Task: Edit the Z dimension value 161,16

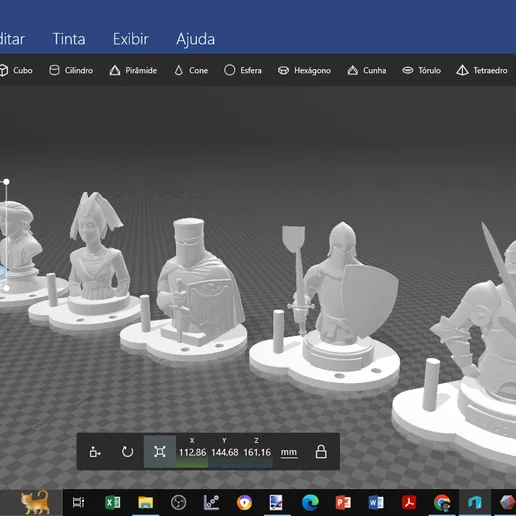Action: click(x=257, y=452)
